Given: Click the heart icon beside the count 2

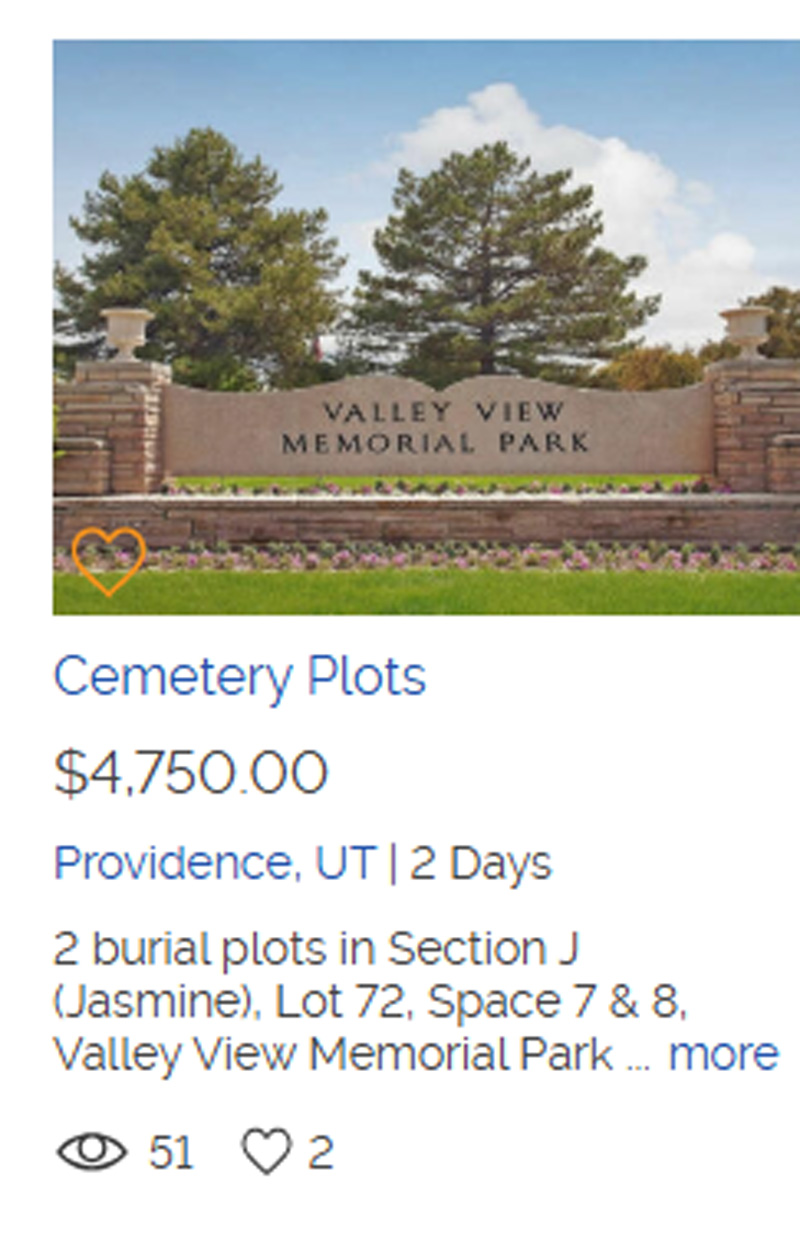Looking at the screenshot, I should pos(266,1153).
